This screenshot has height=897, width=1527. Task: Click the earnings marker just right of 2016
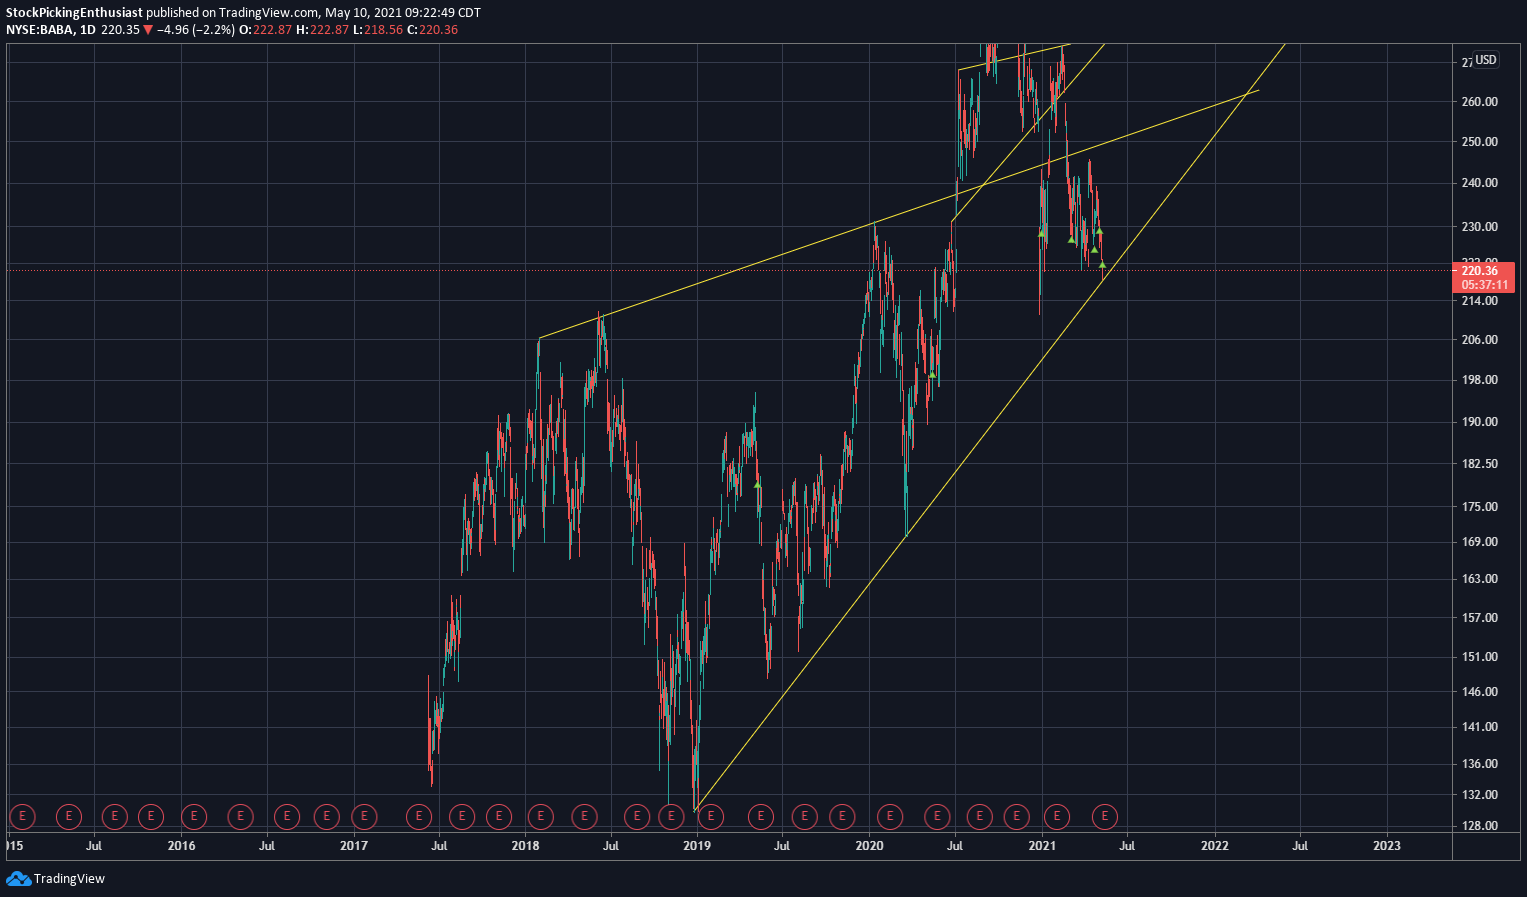[193, 817]
